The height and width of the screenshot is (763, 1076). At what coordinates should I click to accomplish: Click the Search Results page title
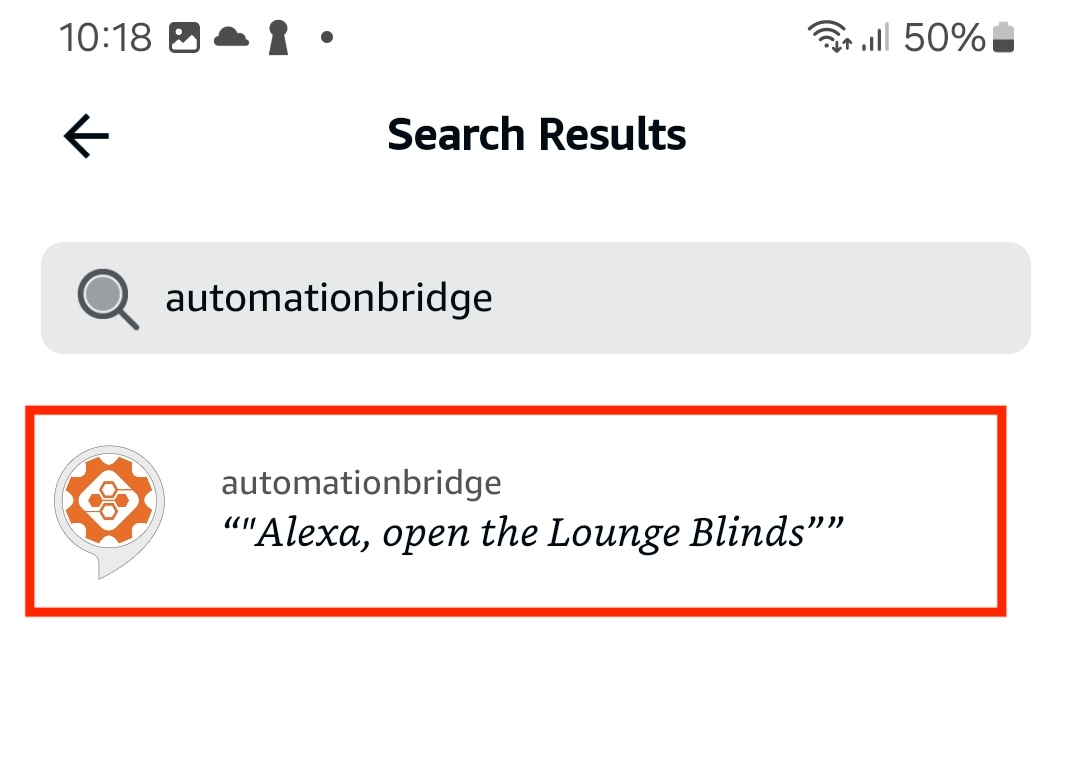537,134
